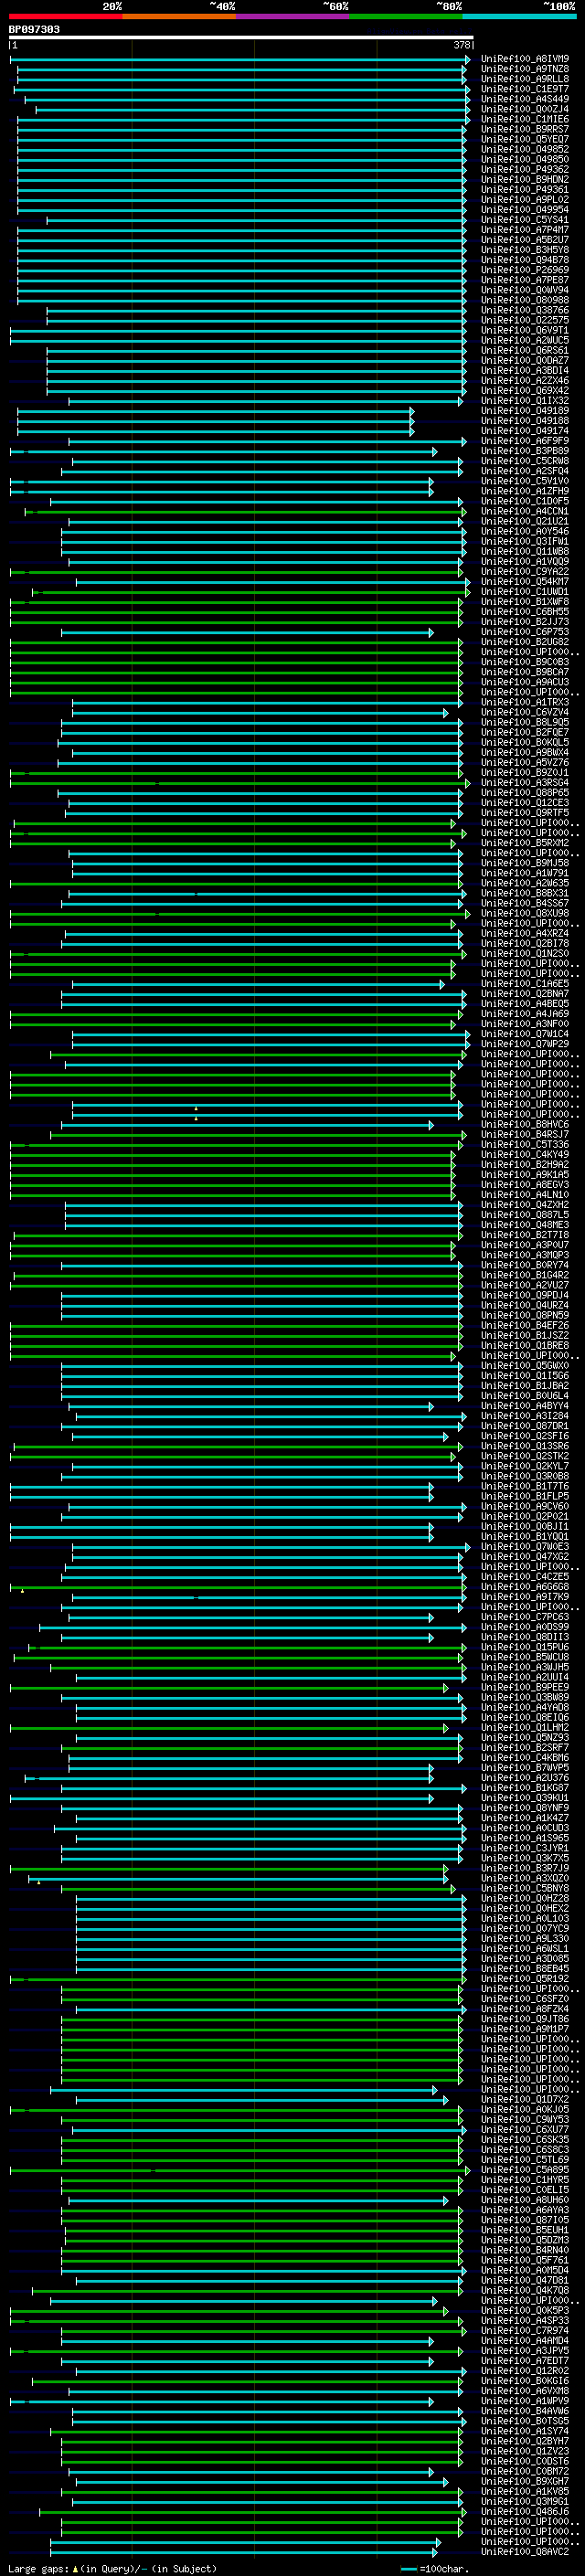Open hit UniRef100_P49362
The height and width of the screenshot is (2576, 585).
tap(525, 169)
